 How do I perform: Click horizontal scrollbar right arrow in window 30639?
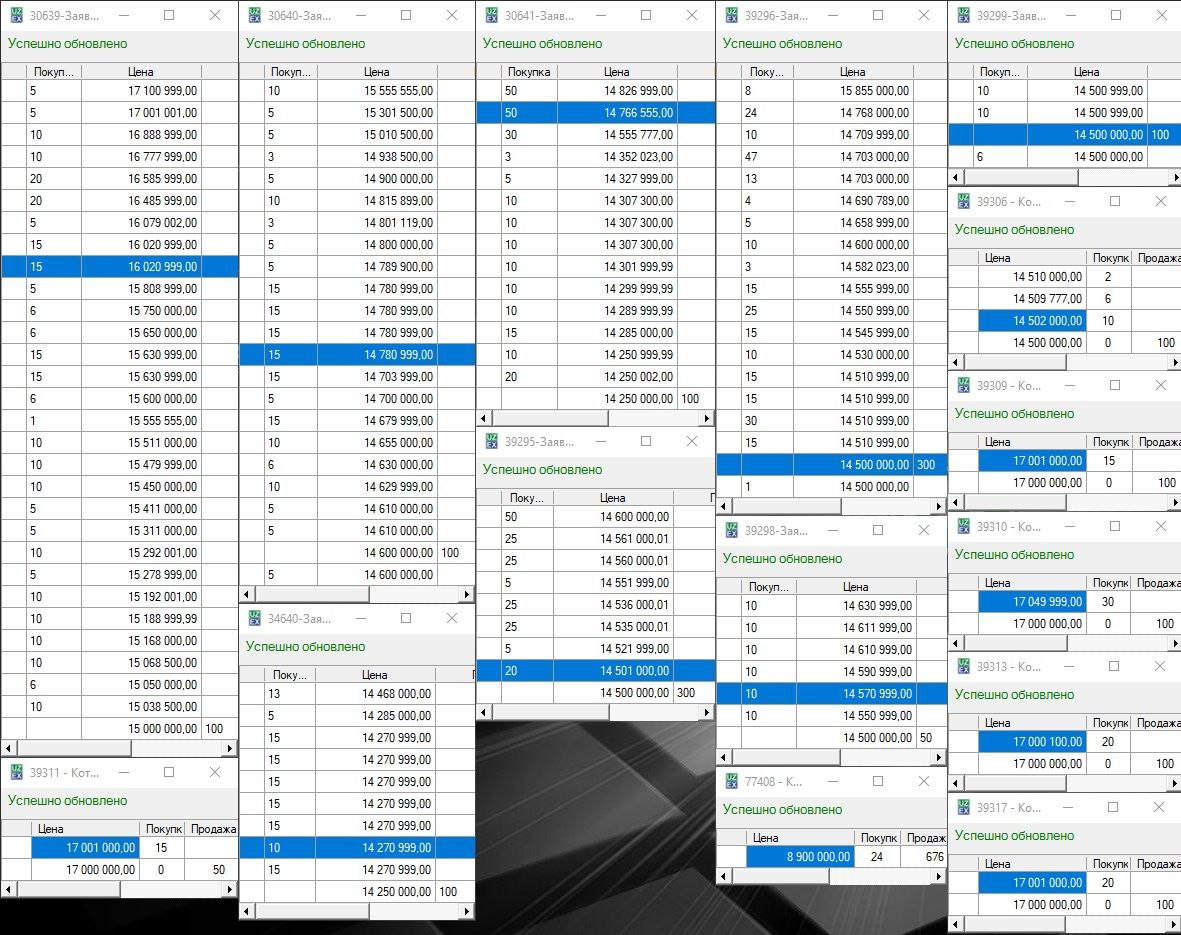click(230, 748)
